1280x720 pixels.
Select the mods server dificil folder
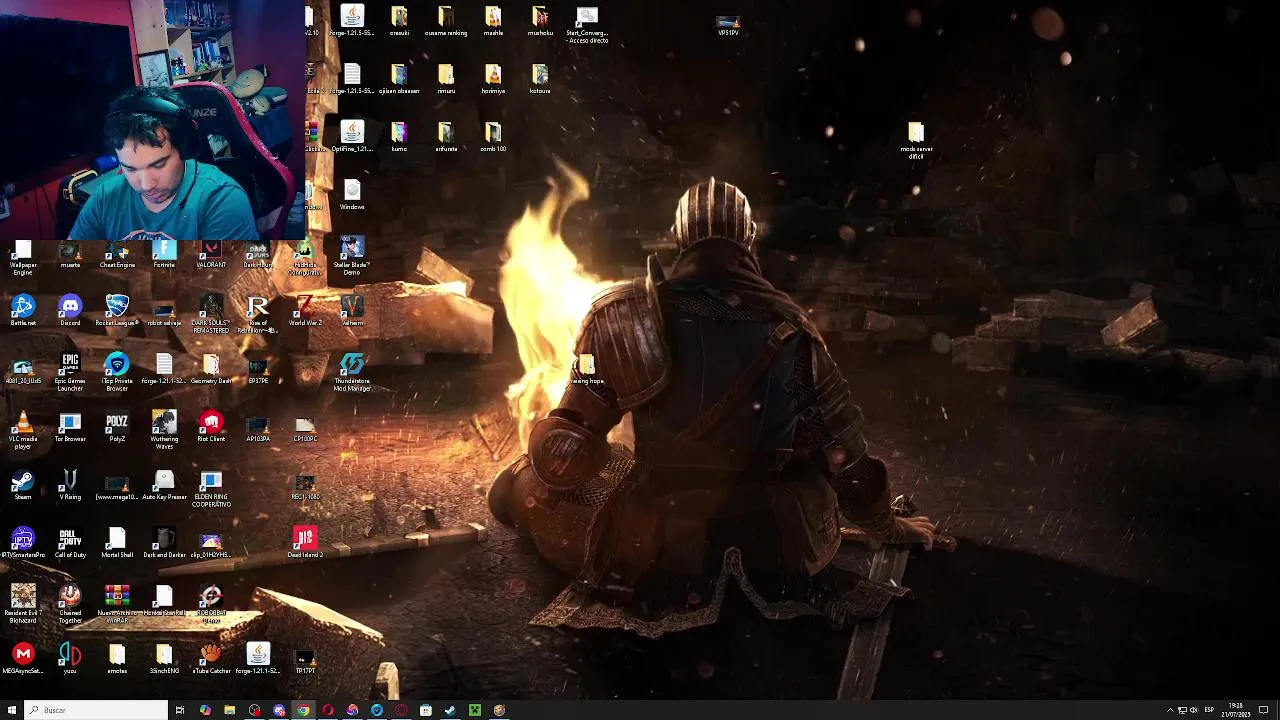[x=916, y=142]
